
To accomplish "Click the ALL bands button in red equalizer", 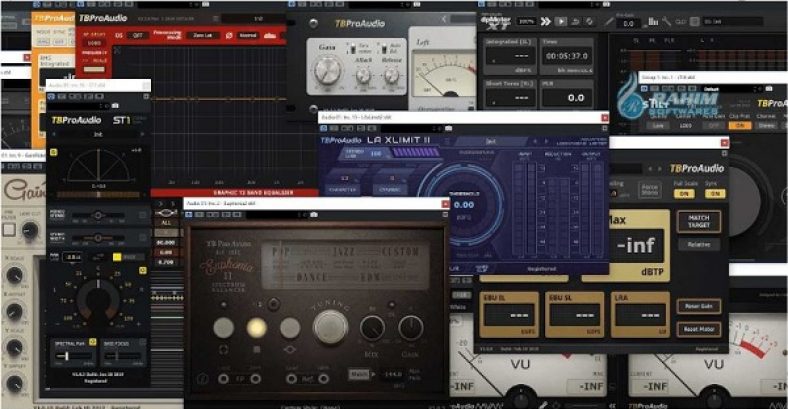I will click(x=166, y=223).
